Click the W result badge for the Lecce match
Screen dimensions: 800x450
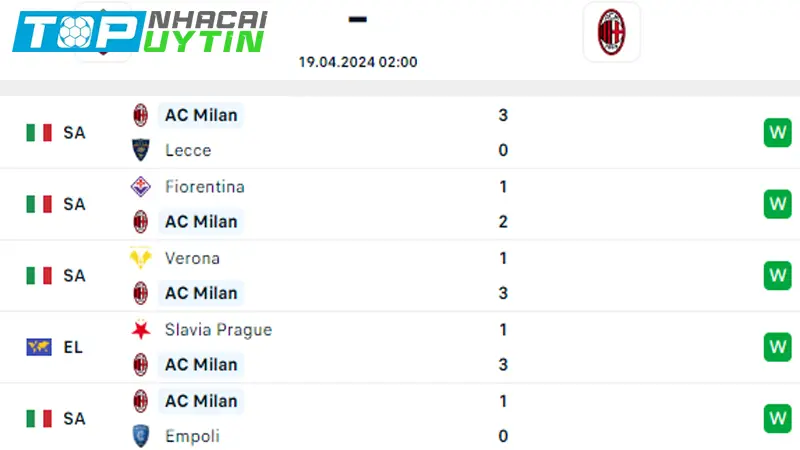coord(777,132)
